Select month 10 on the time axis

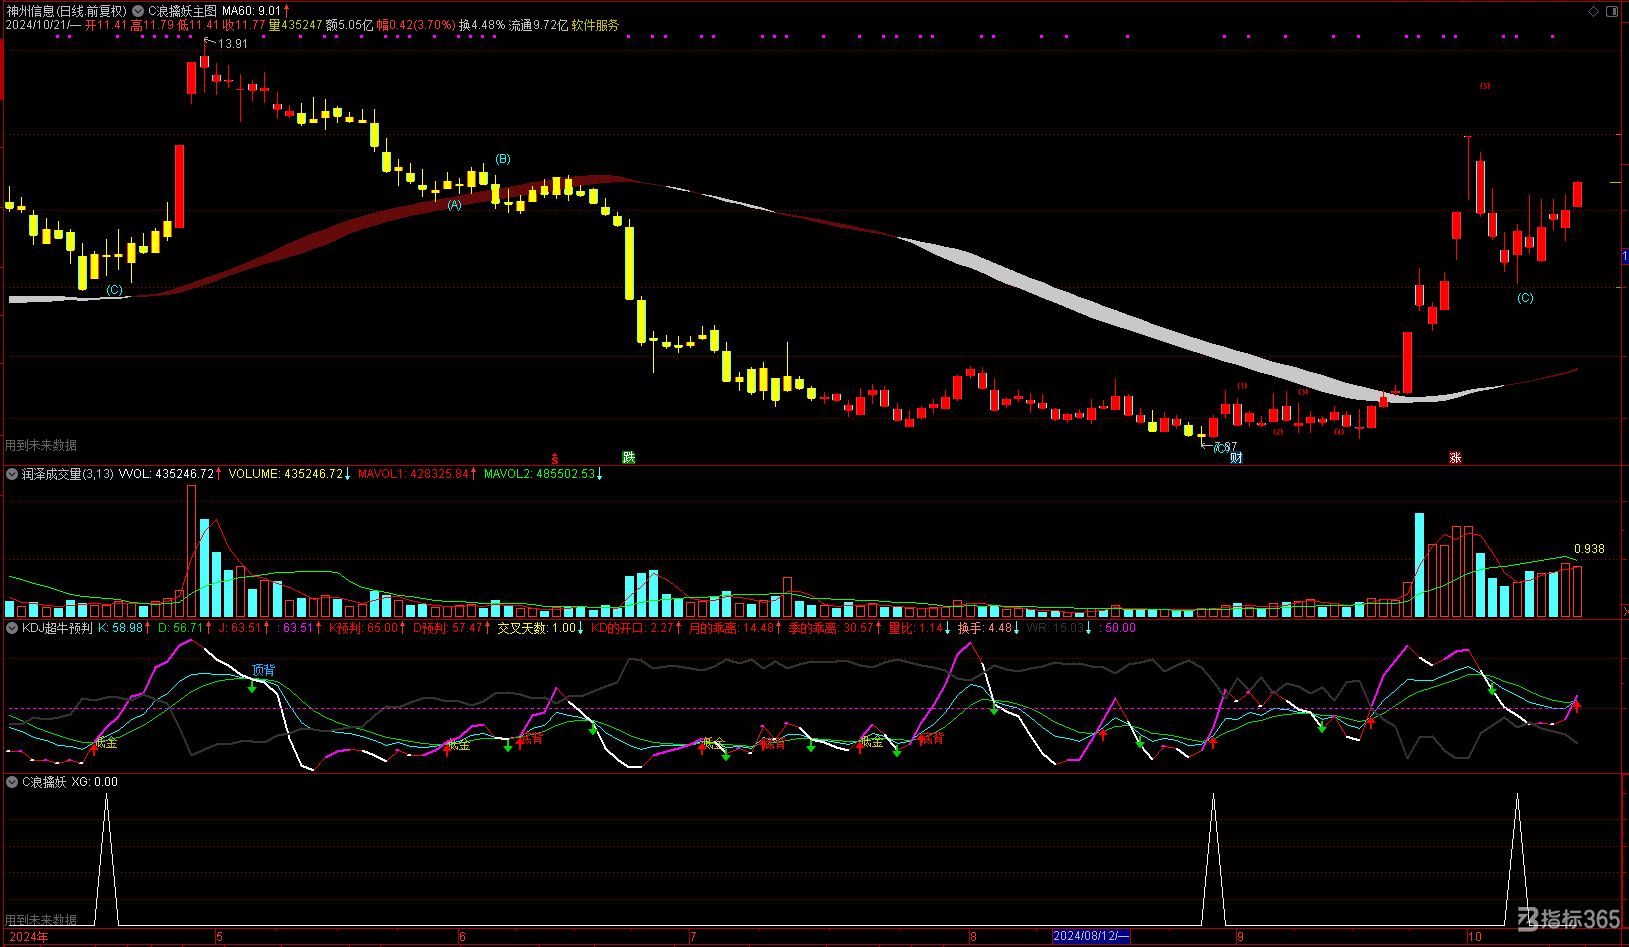tap(1474, 937)
